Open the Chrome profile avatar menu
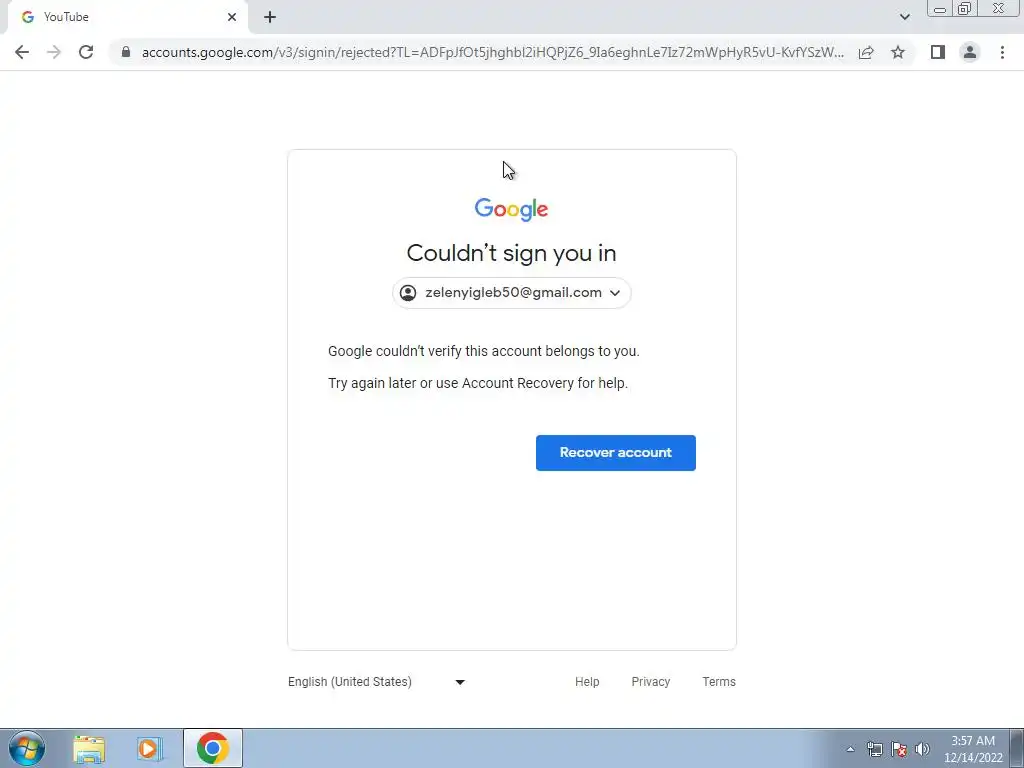Viewport: 1024px width, 768px height. pyautogui.click(x=970, y=52)
